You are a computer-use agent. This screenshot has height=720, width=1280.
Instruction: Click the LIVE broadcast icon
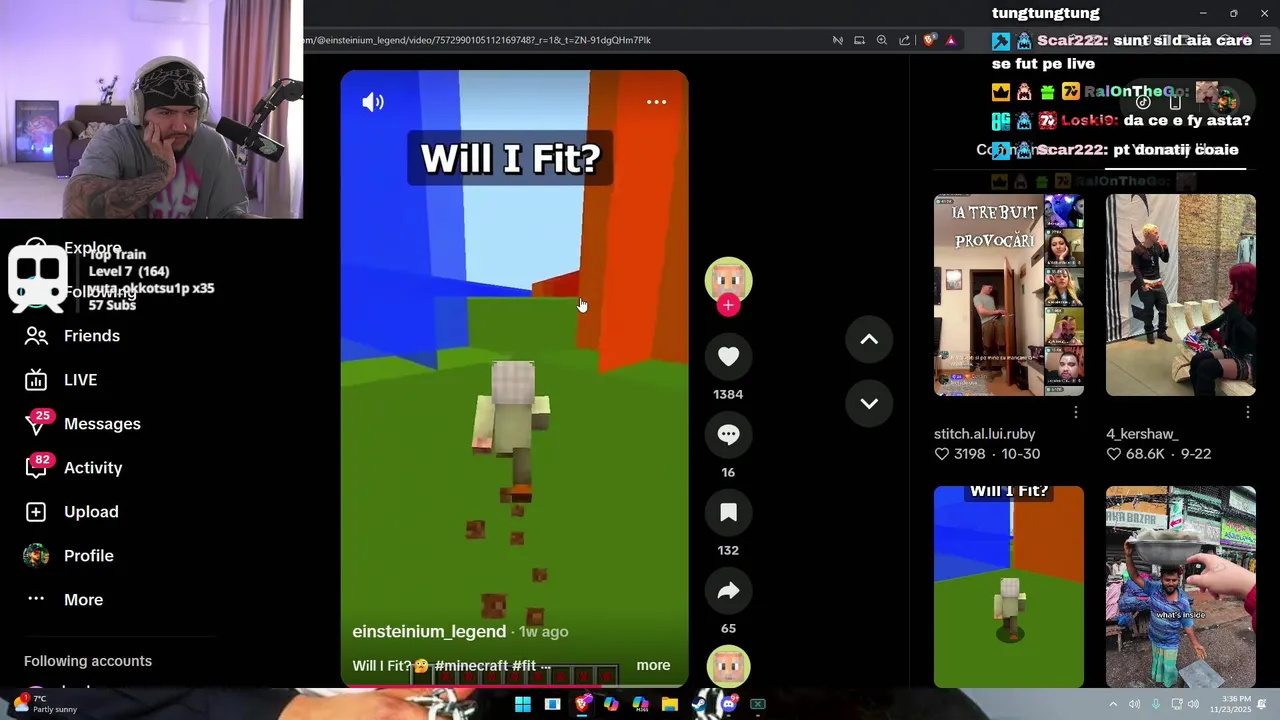tap(36, 380)
